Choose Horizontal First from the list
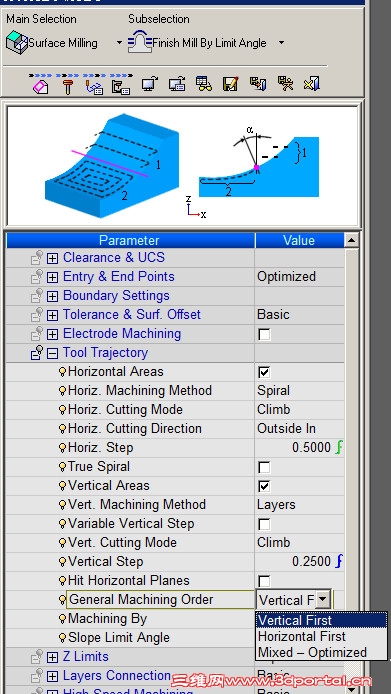Viewport: 391px width, 694px height. tap(321, 636)
